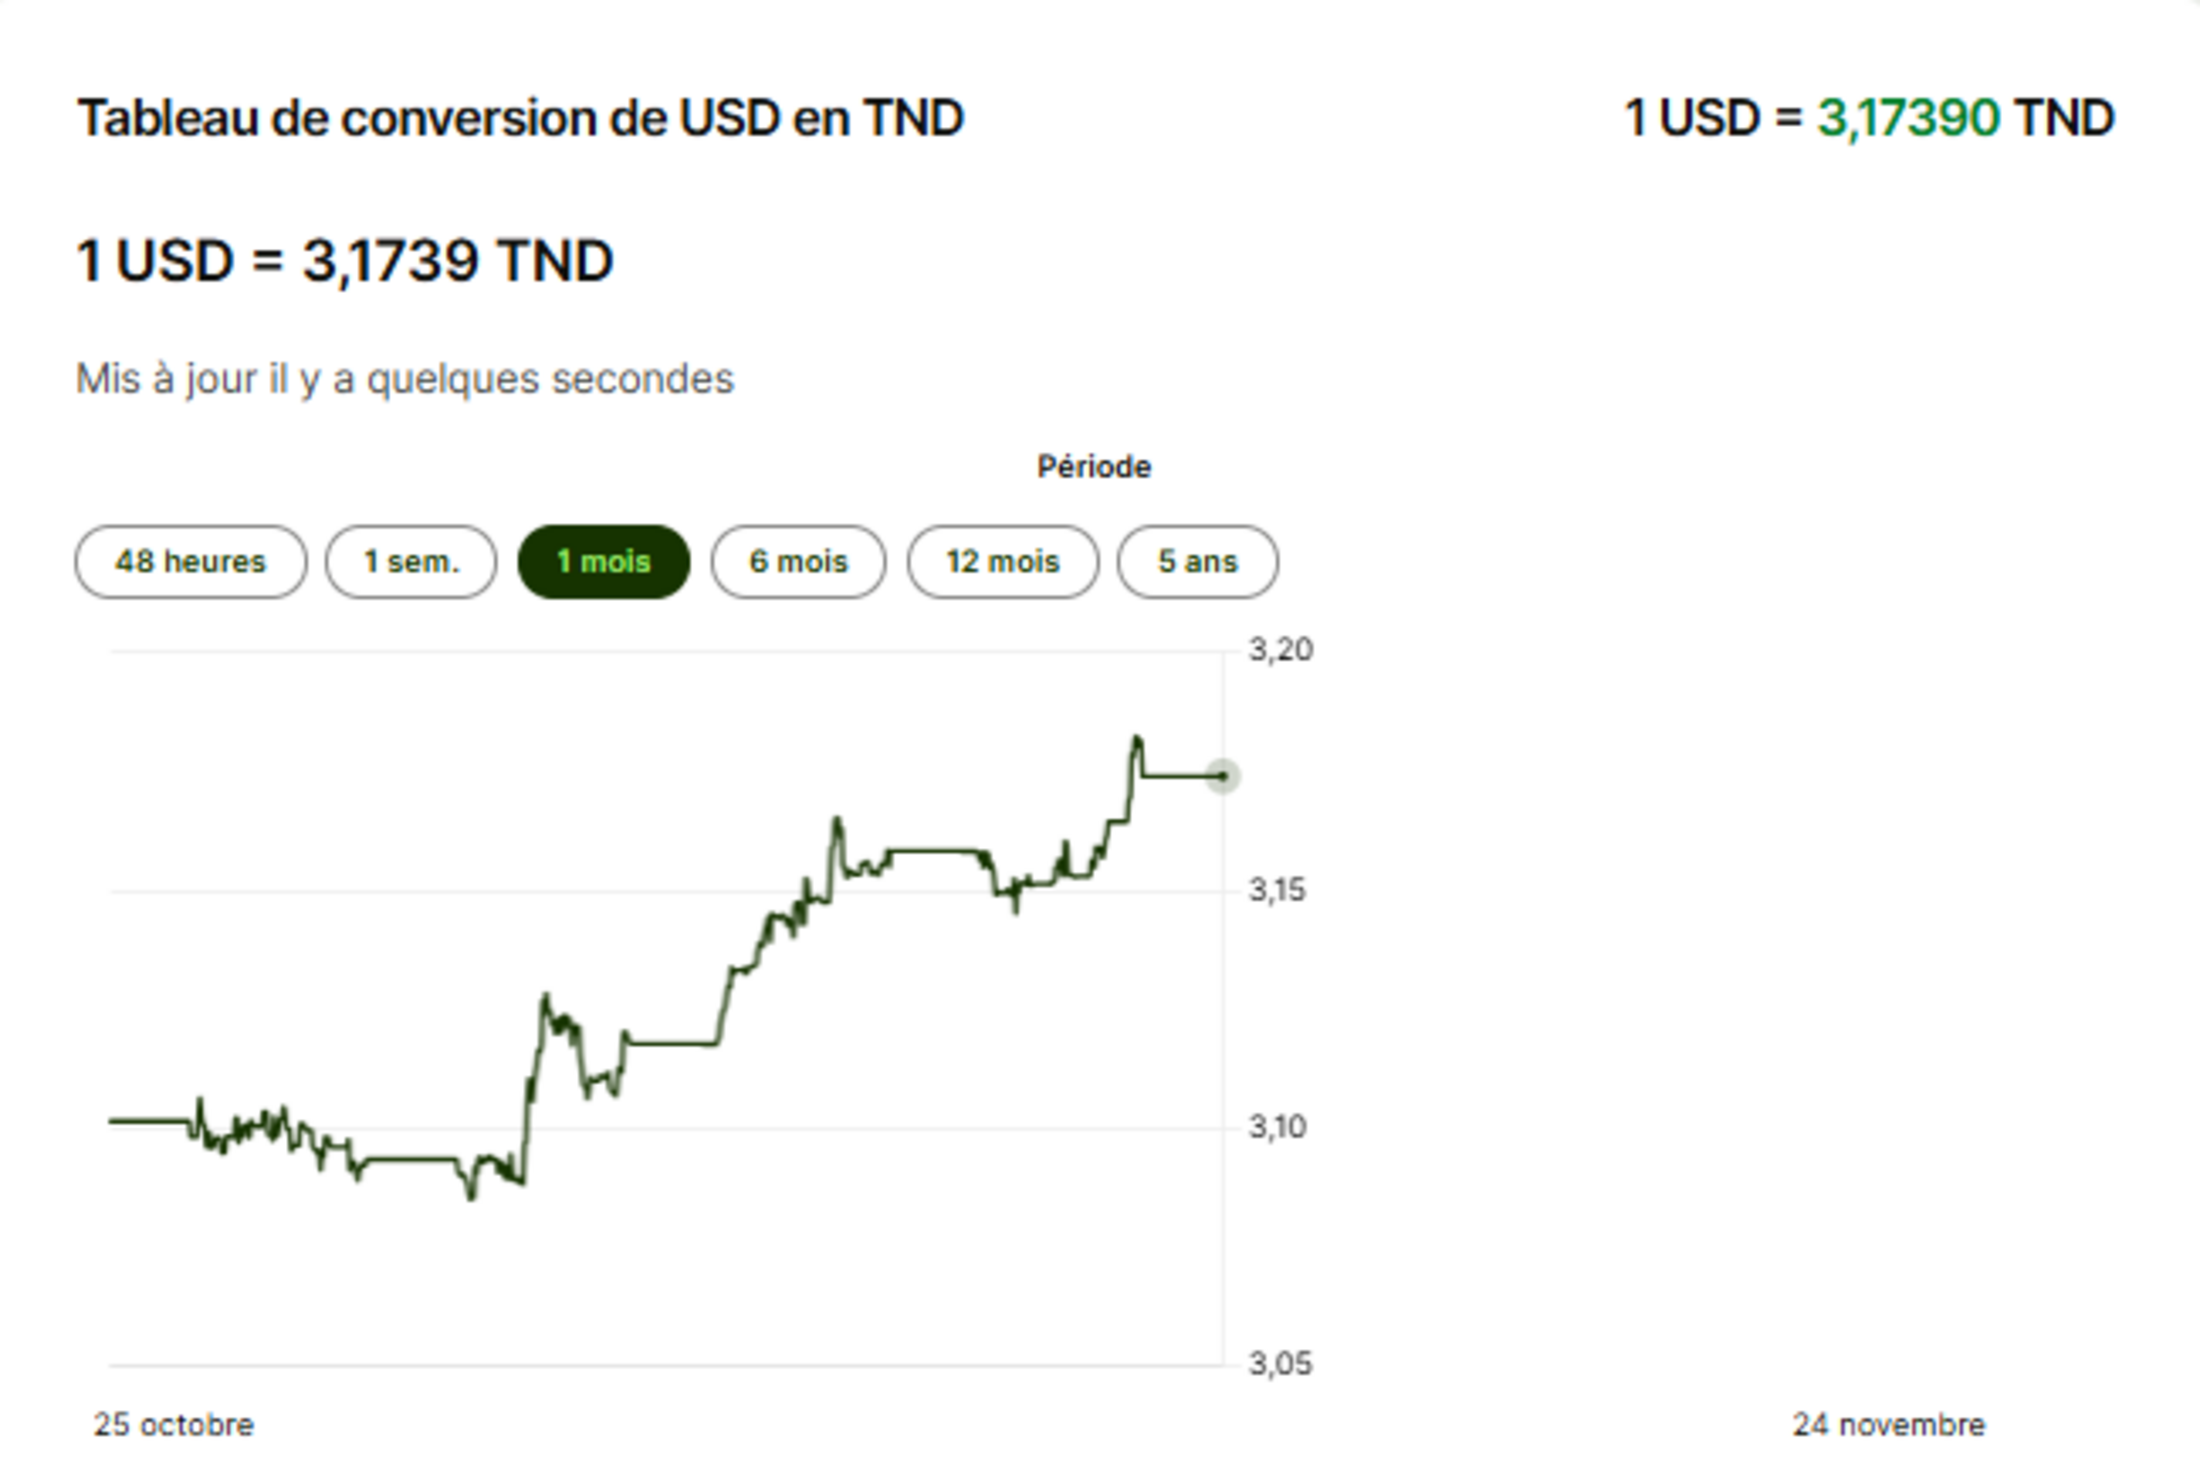
Task: Select the 48 heures period
Action: (190, 562)
